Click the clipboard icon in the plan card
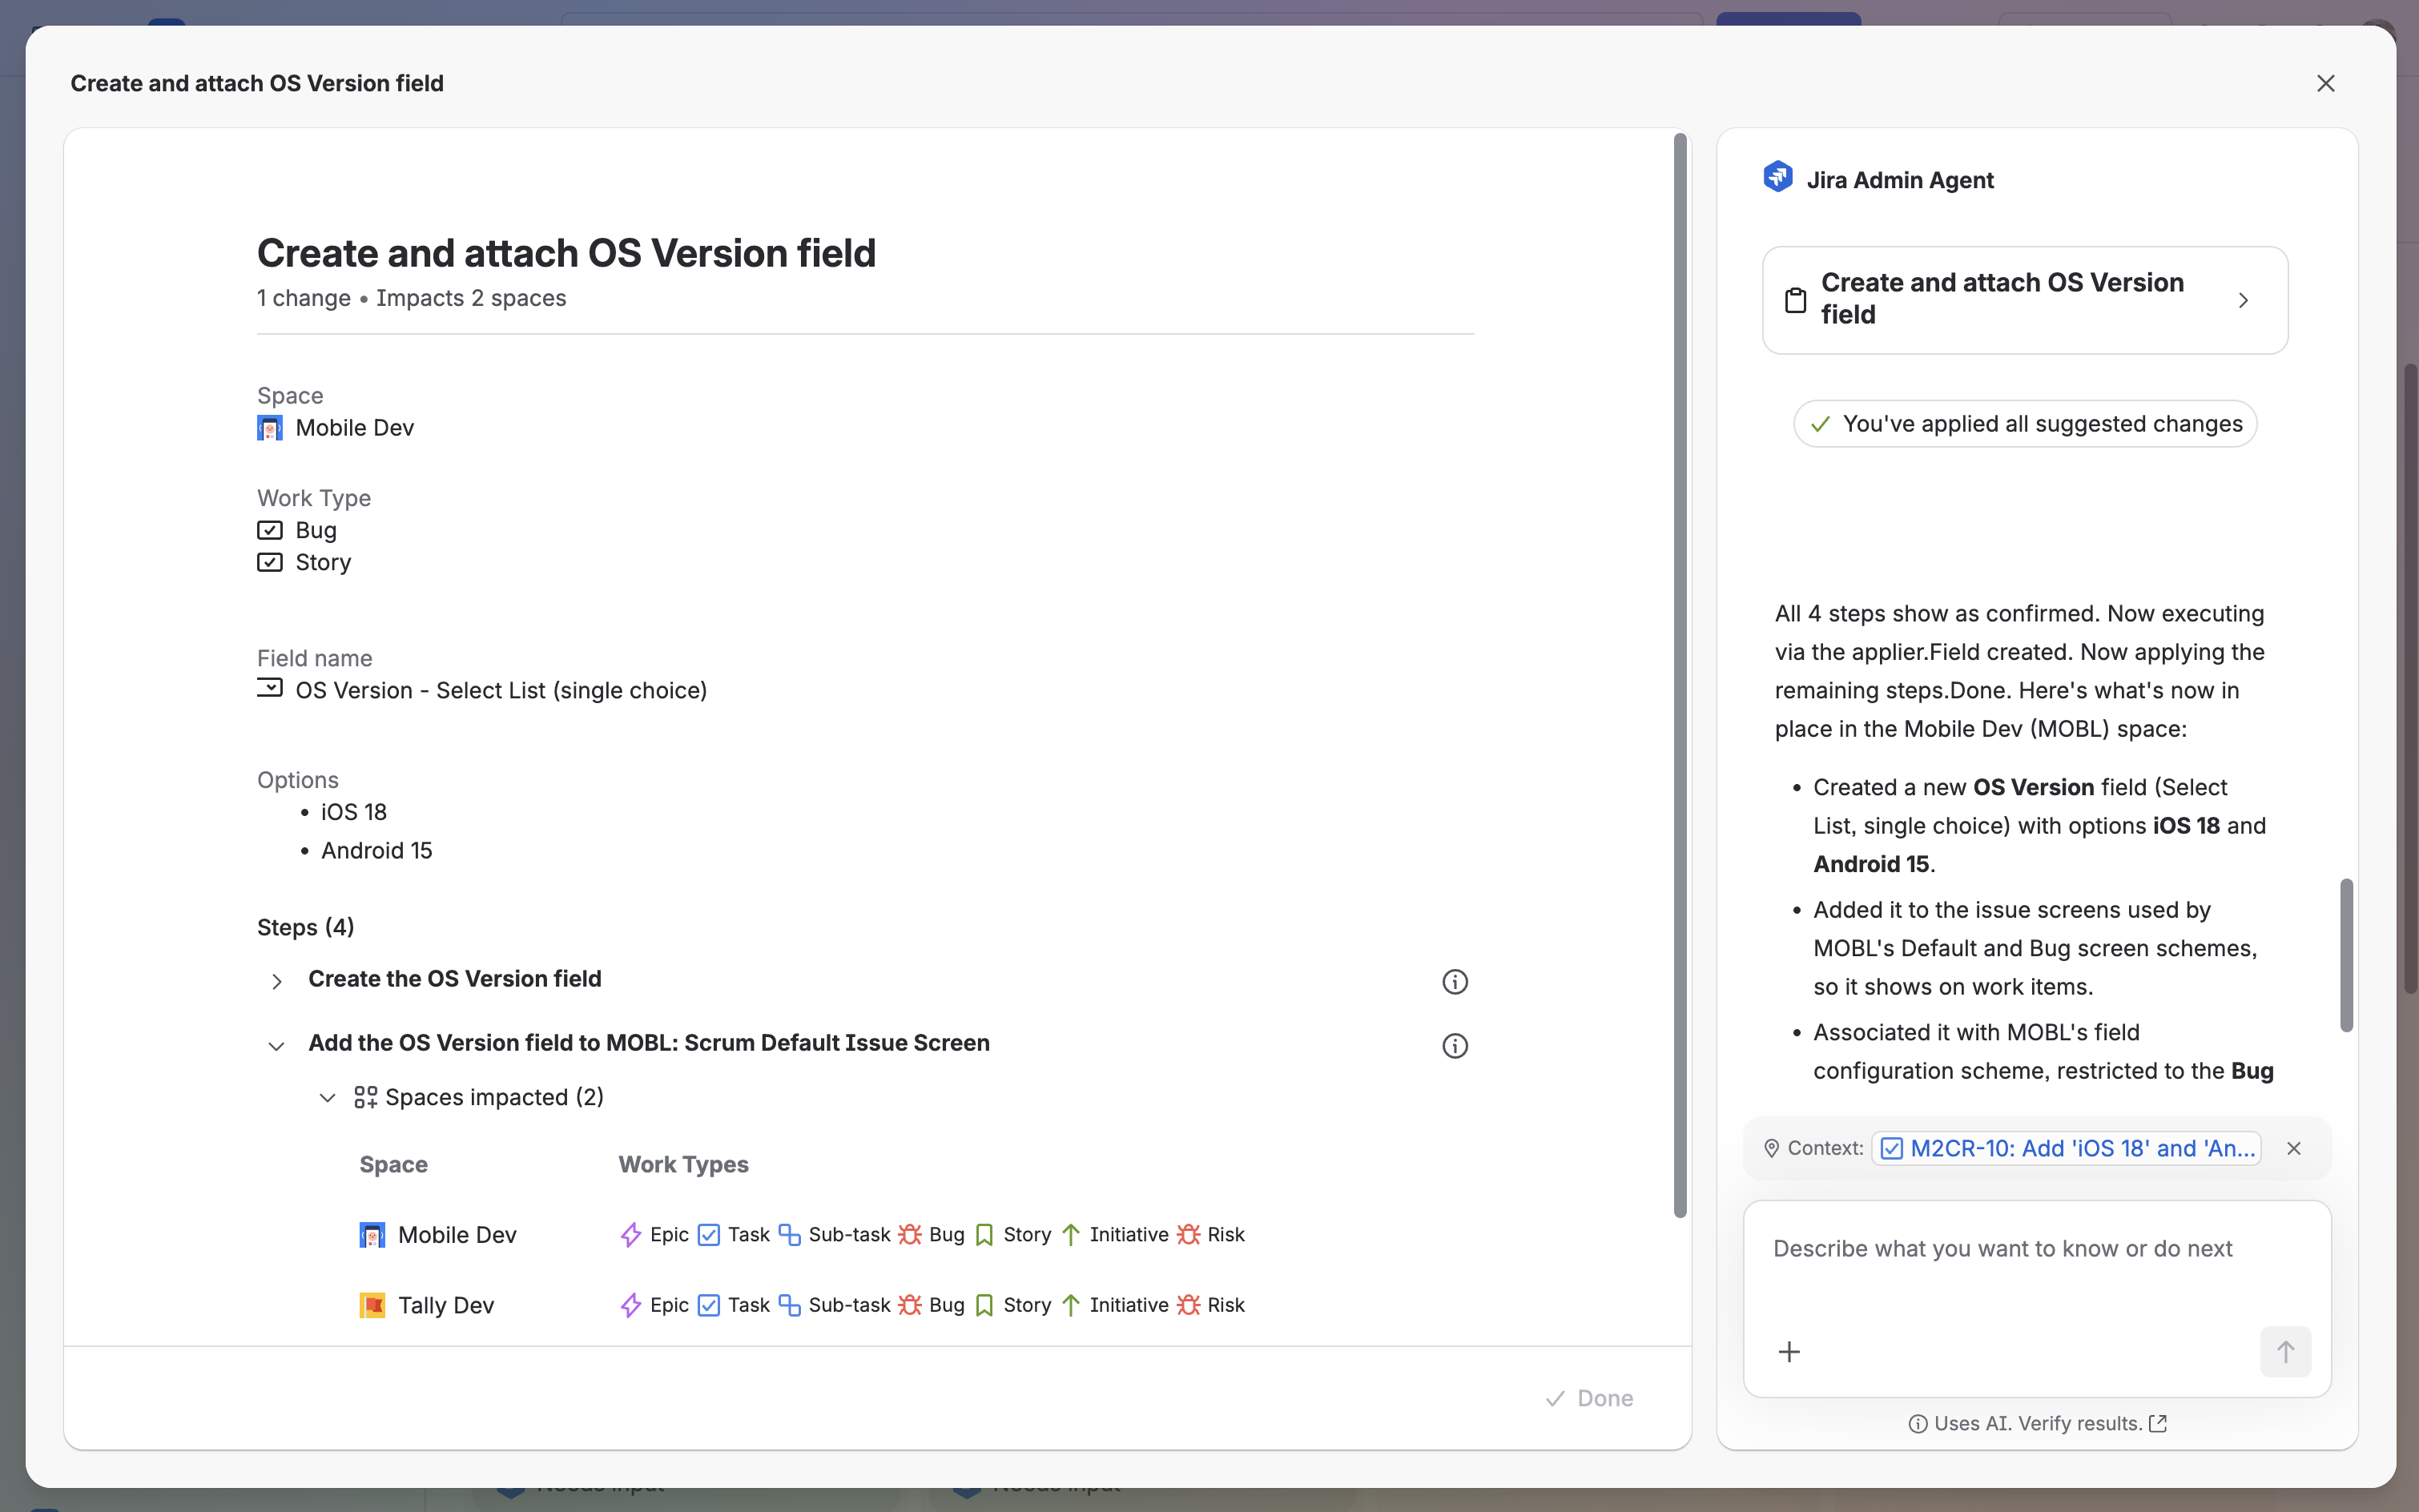This screenshot has width=2419, height=1512. click(x=1795, y=300)
